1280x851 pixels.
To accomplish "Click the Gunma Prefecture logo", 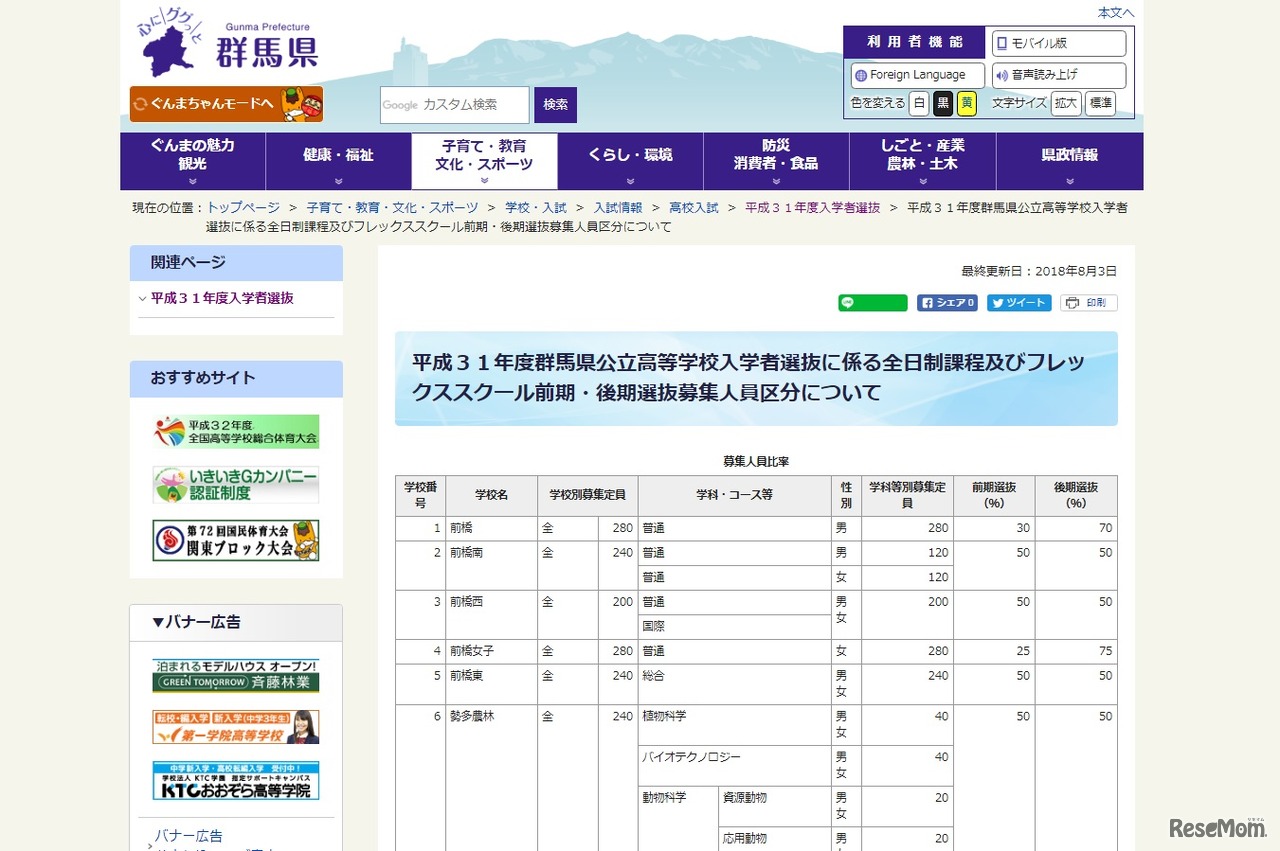I will pyautogui.click(x=220, y=45).
